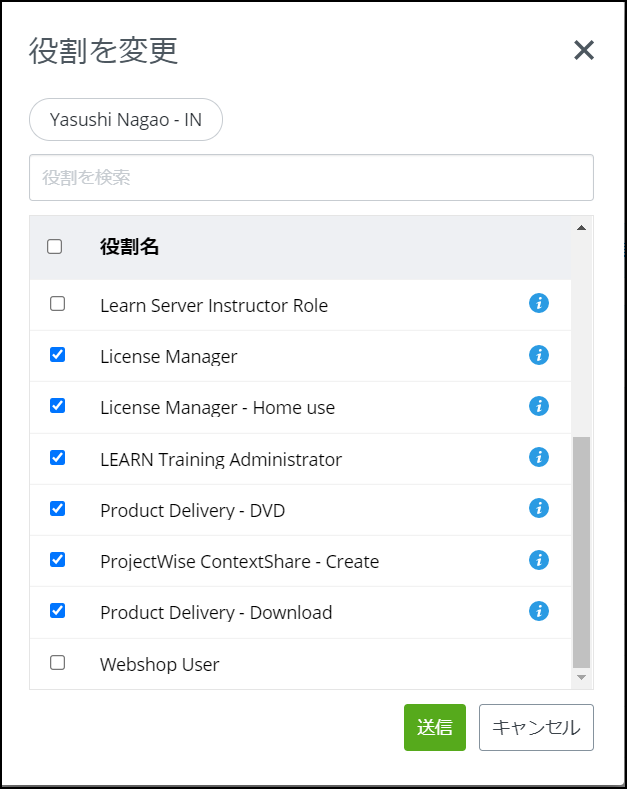This screenshot has height=789, width=627.
Task: Toggle the select-all checkbox in header
Action: click(x=55, y=246)
